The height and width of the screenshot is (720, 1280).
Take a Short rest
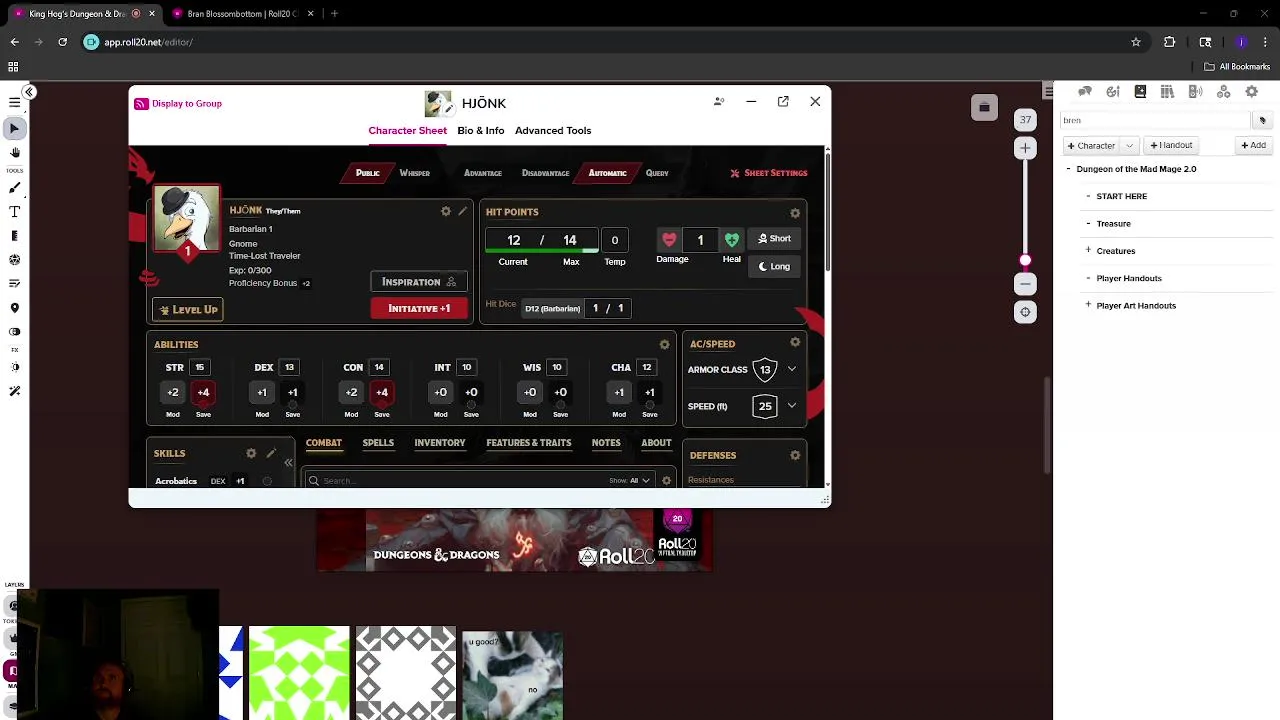click(x=775, y=239)
